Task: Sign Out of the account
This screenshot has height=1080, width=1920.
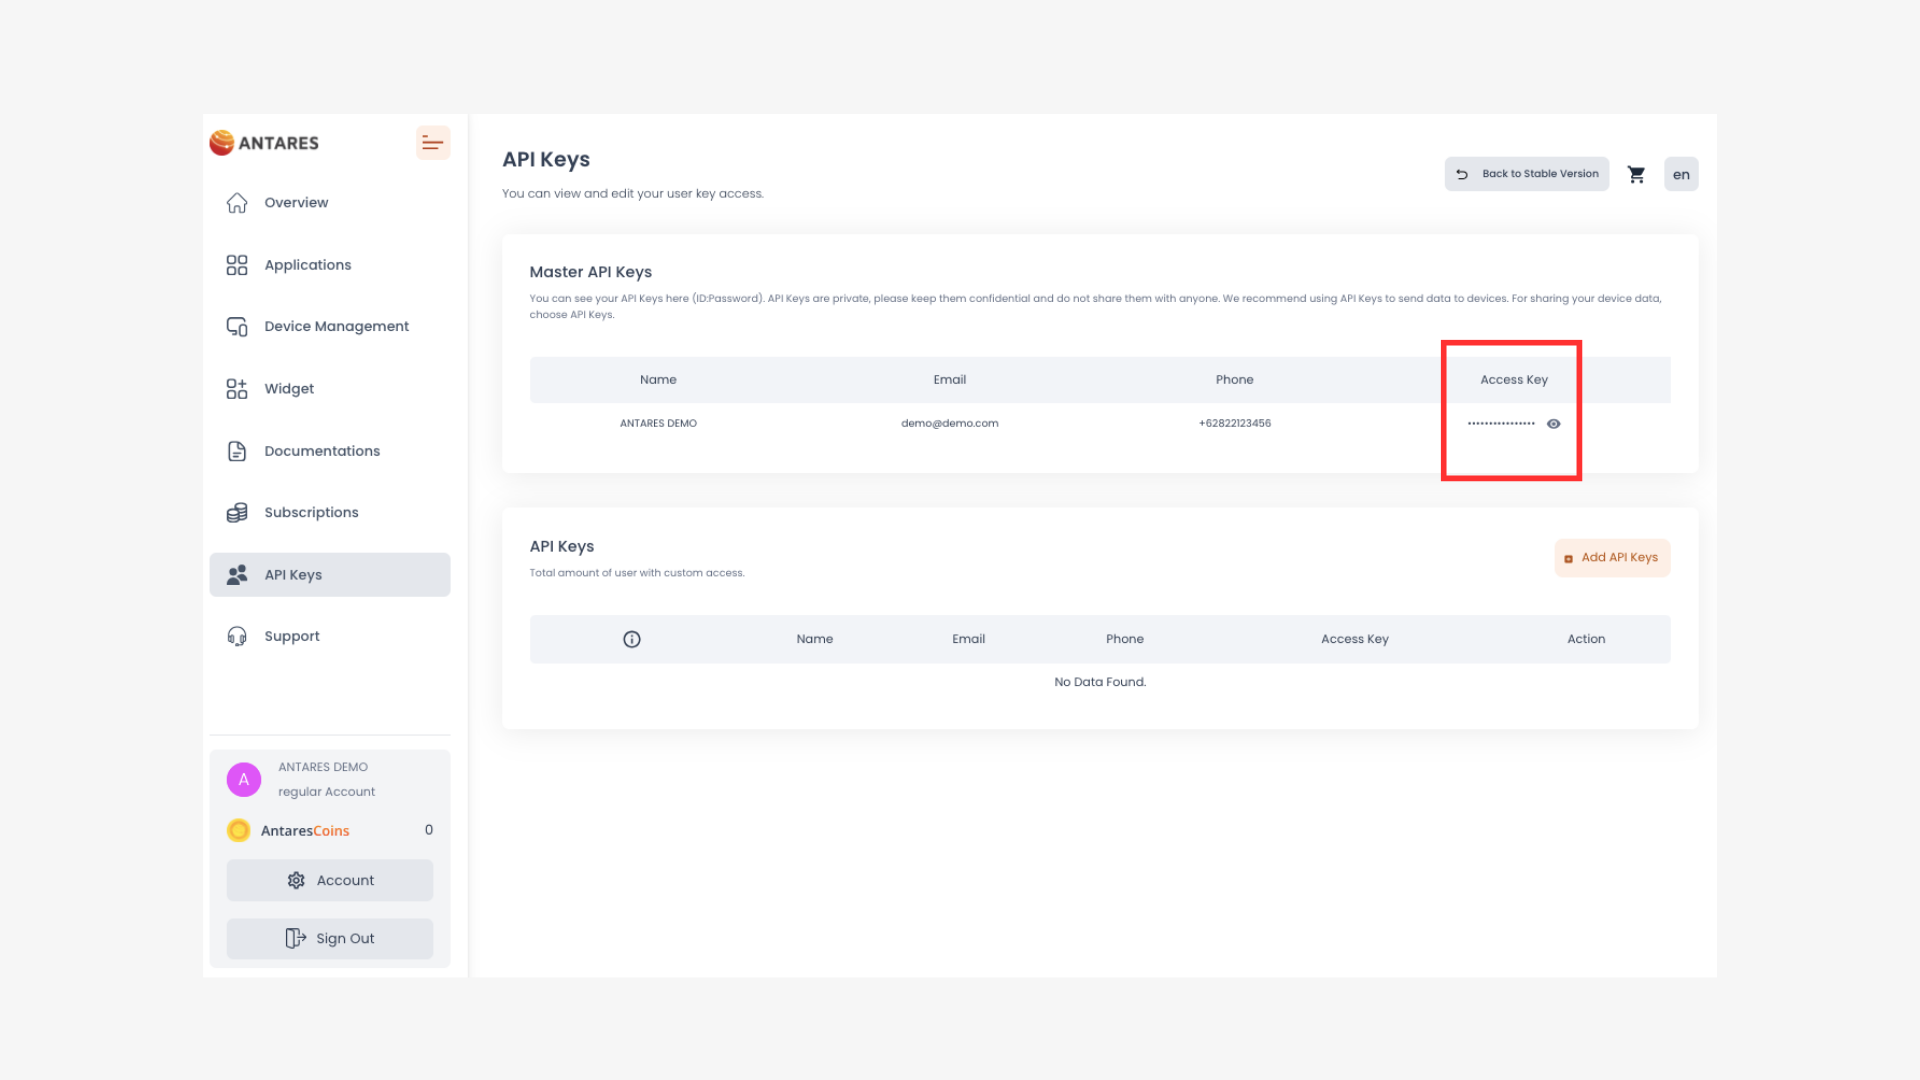Action: click(329, 938)
